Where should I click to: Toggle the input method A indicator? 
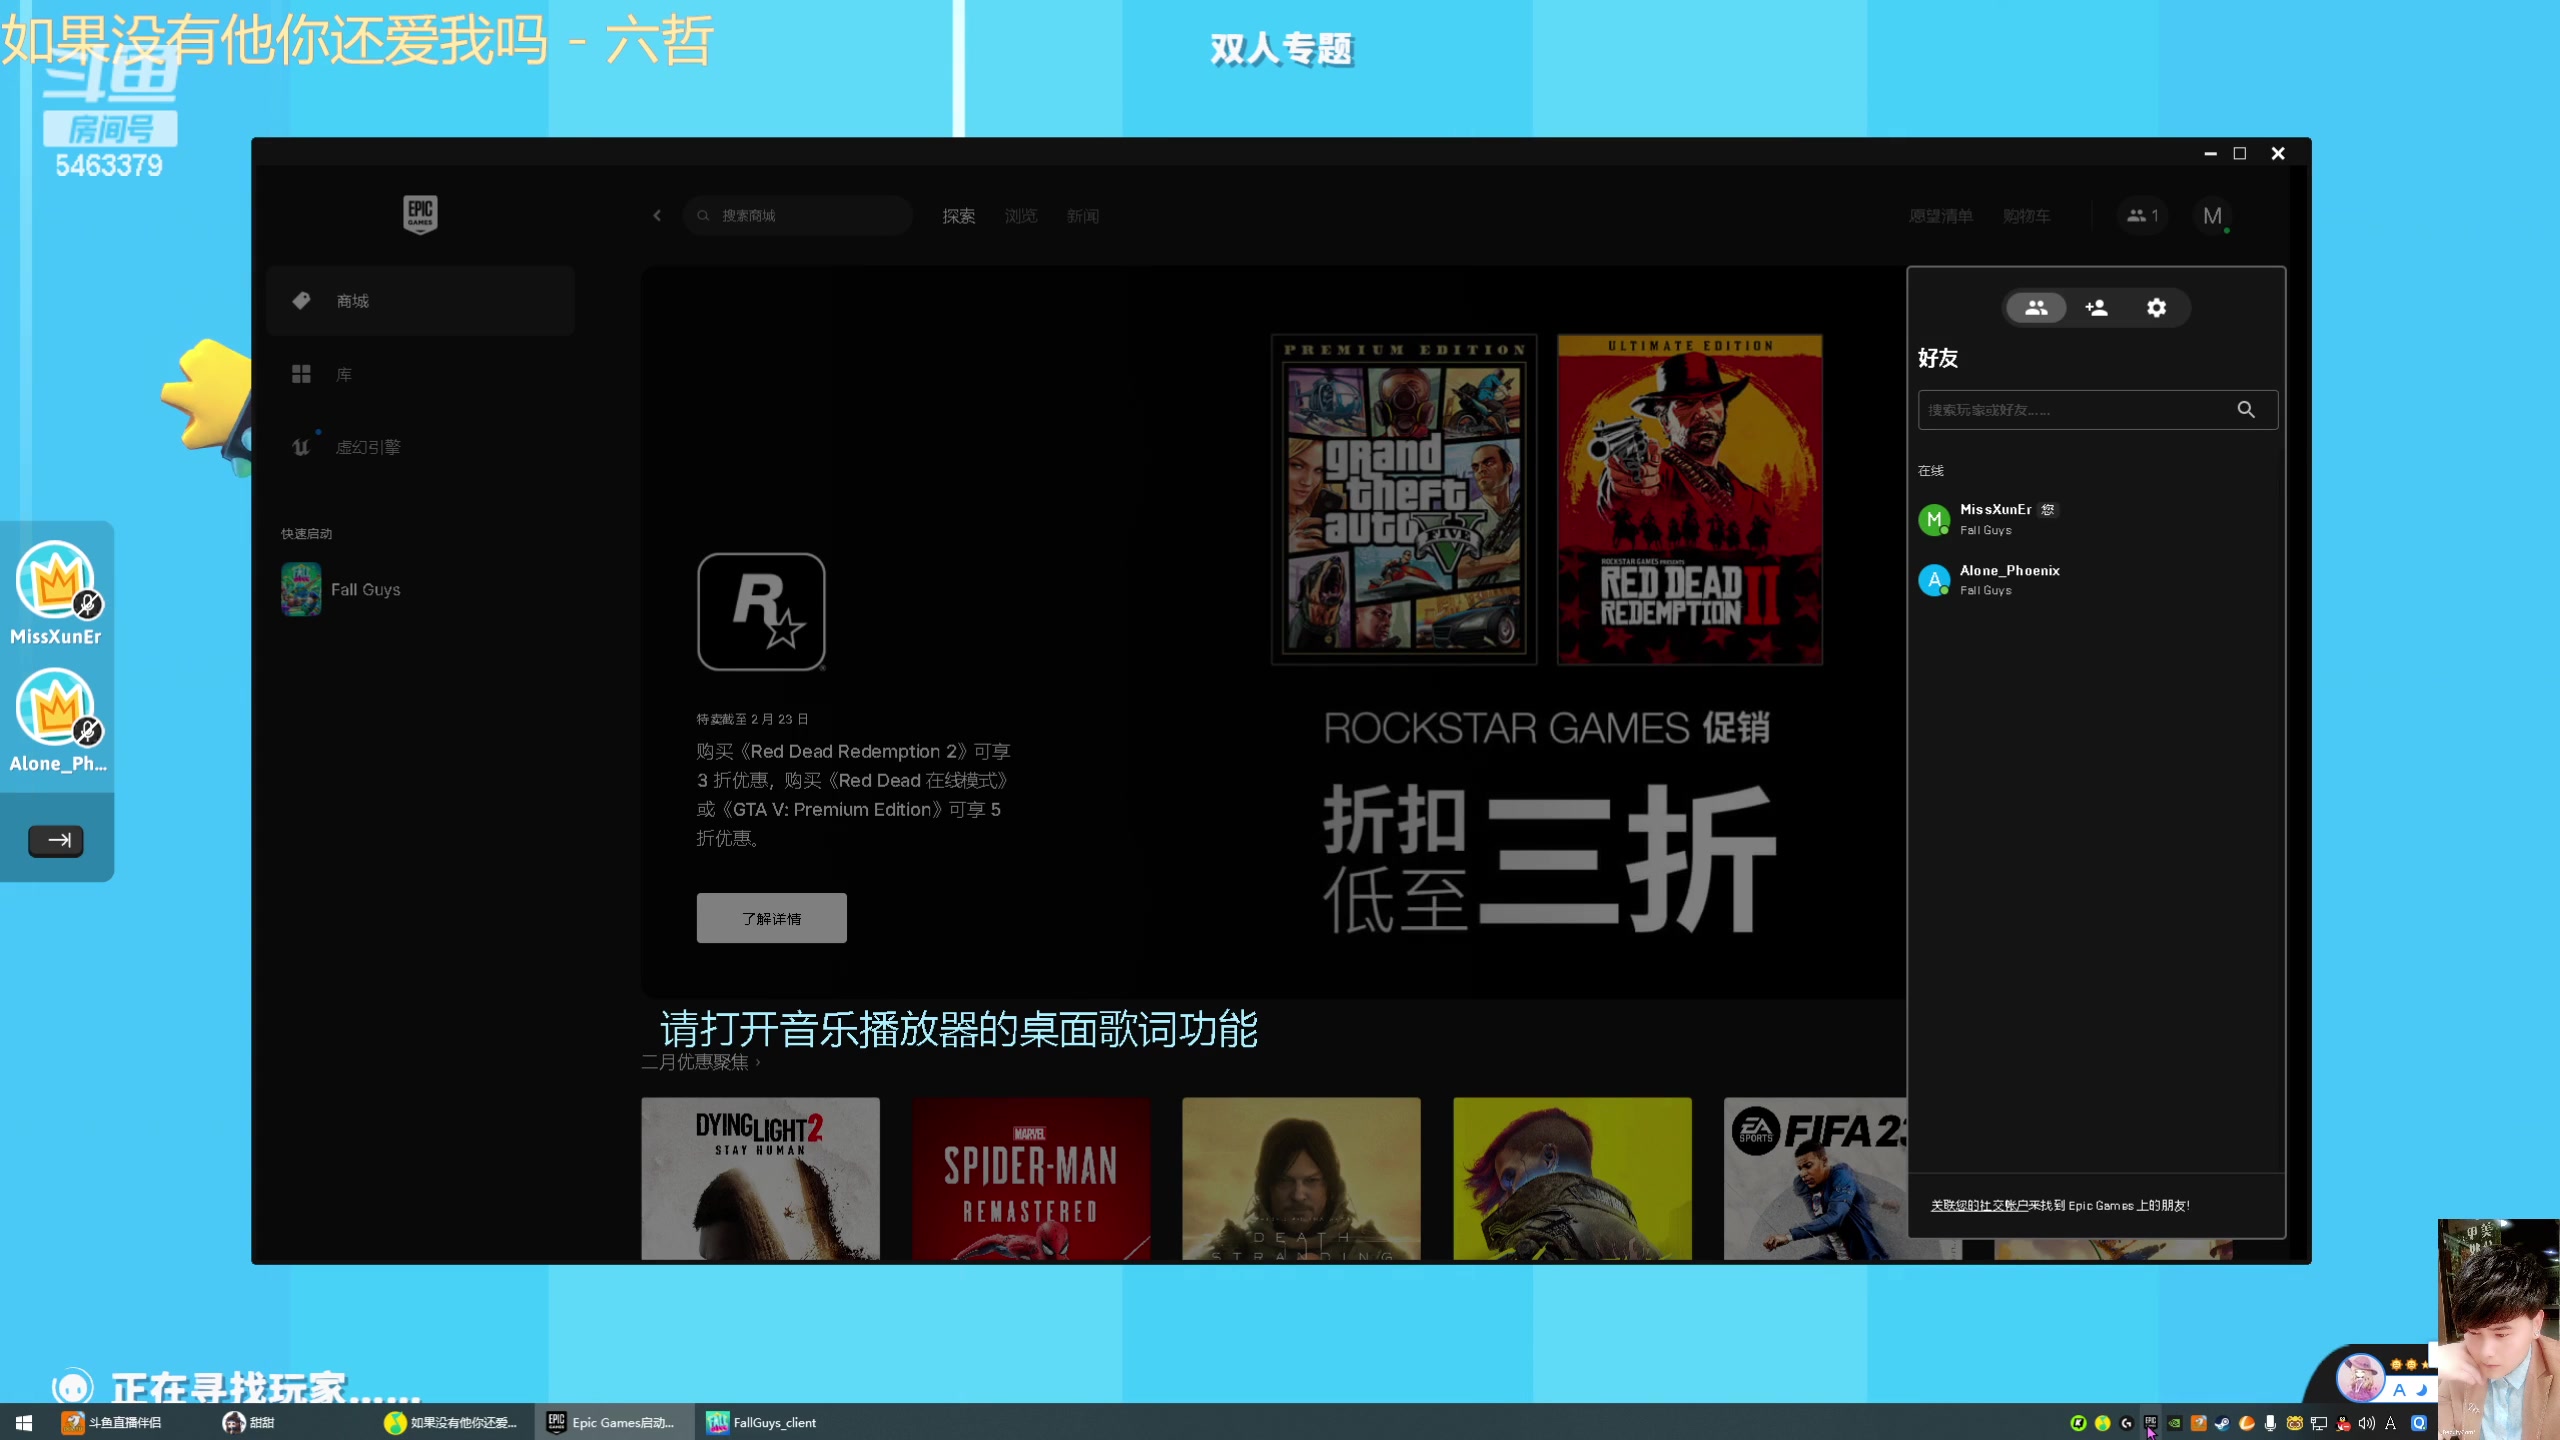2390,1423
